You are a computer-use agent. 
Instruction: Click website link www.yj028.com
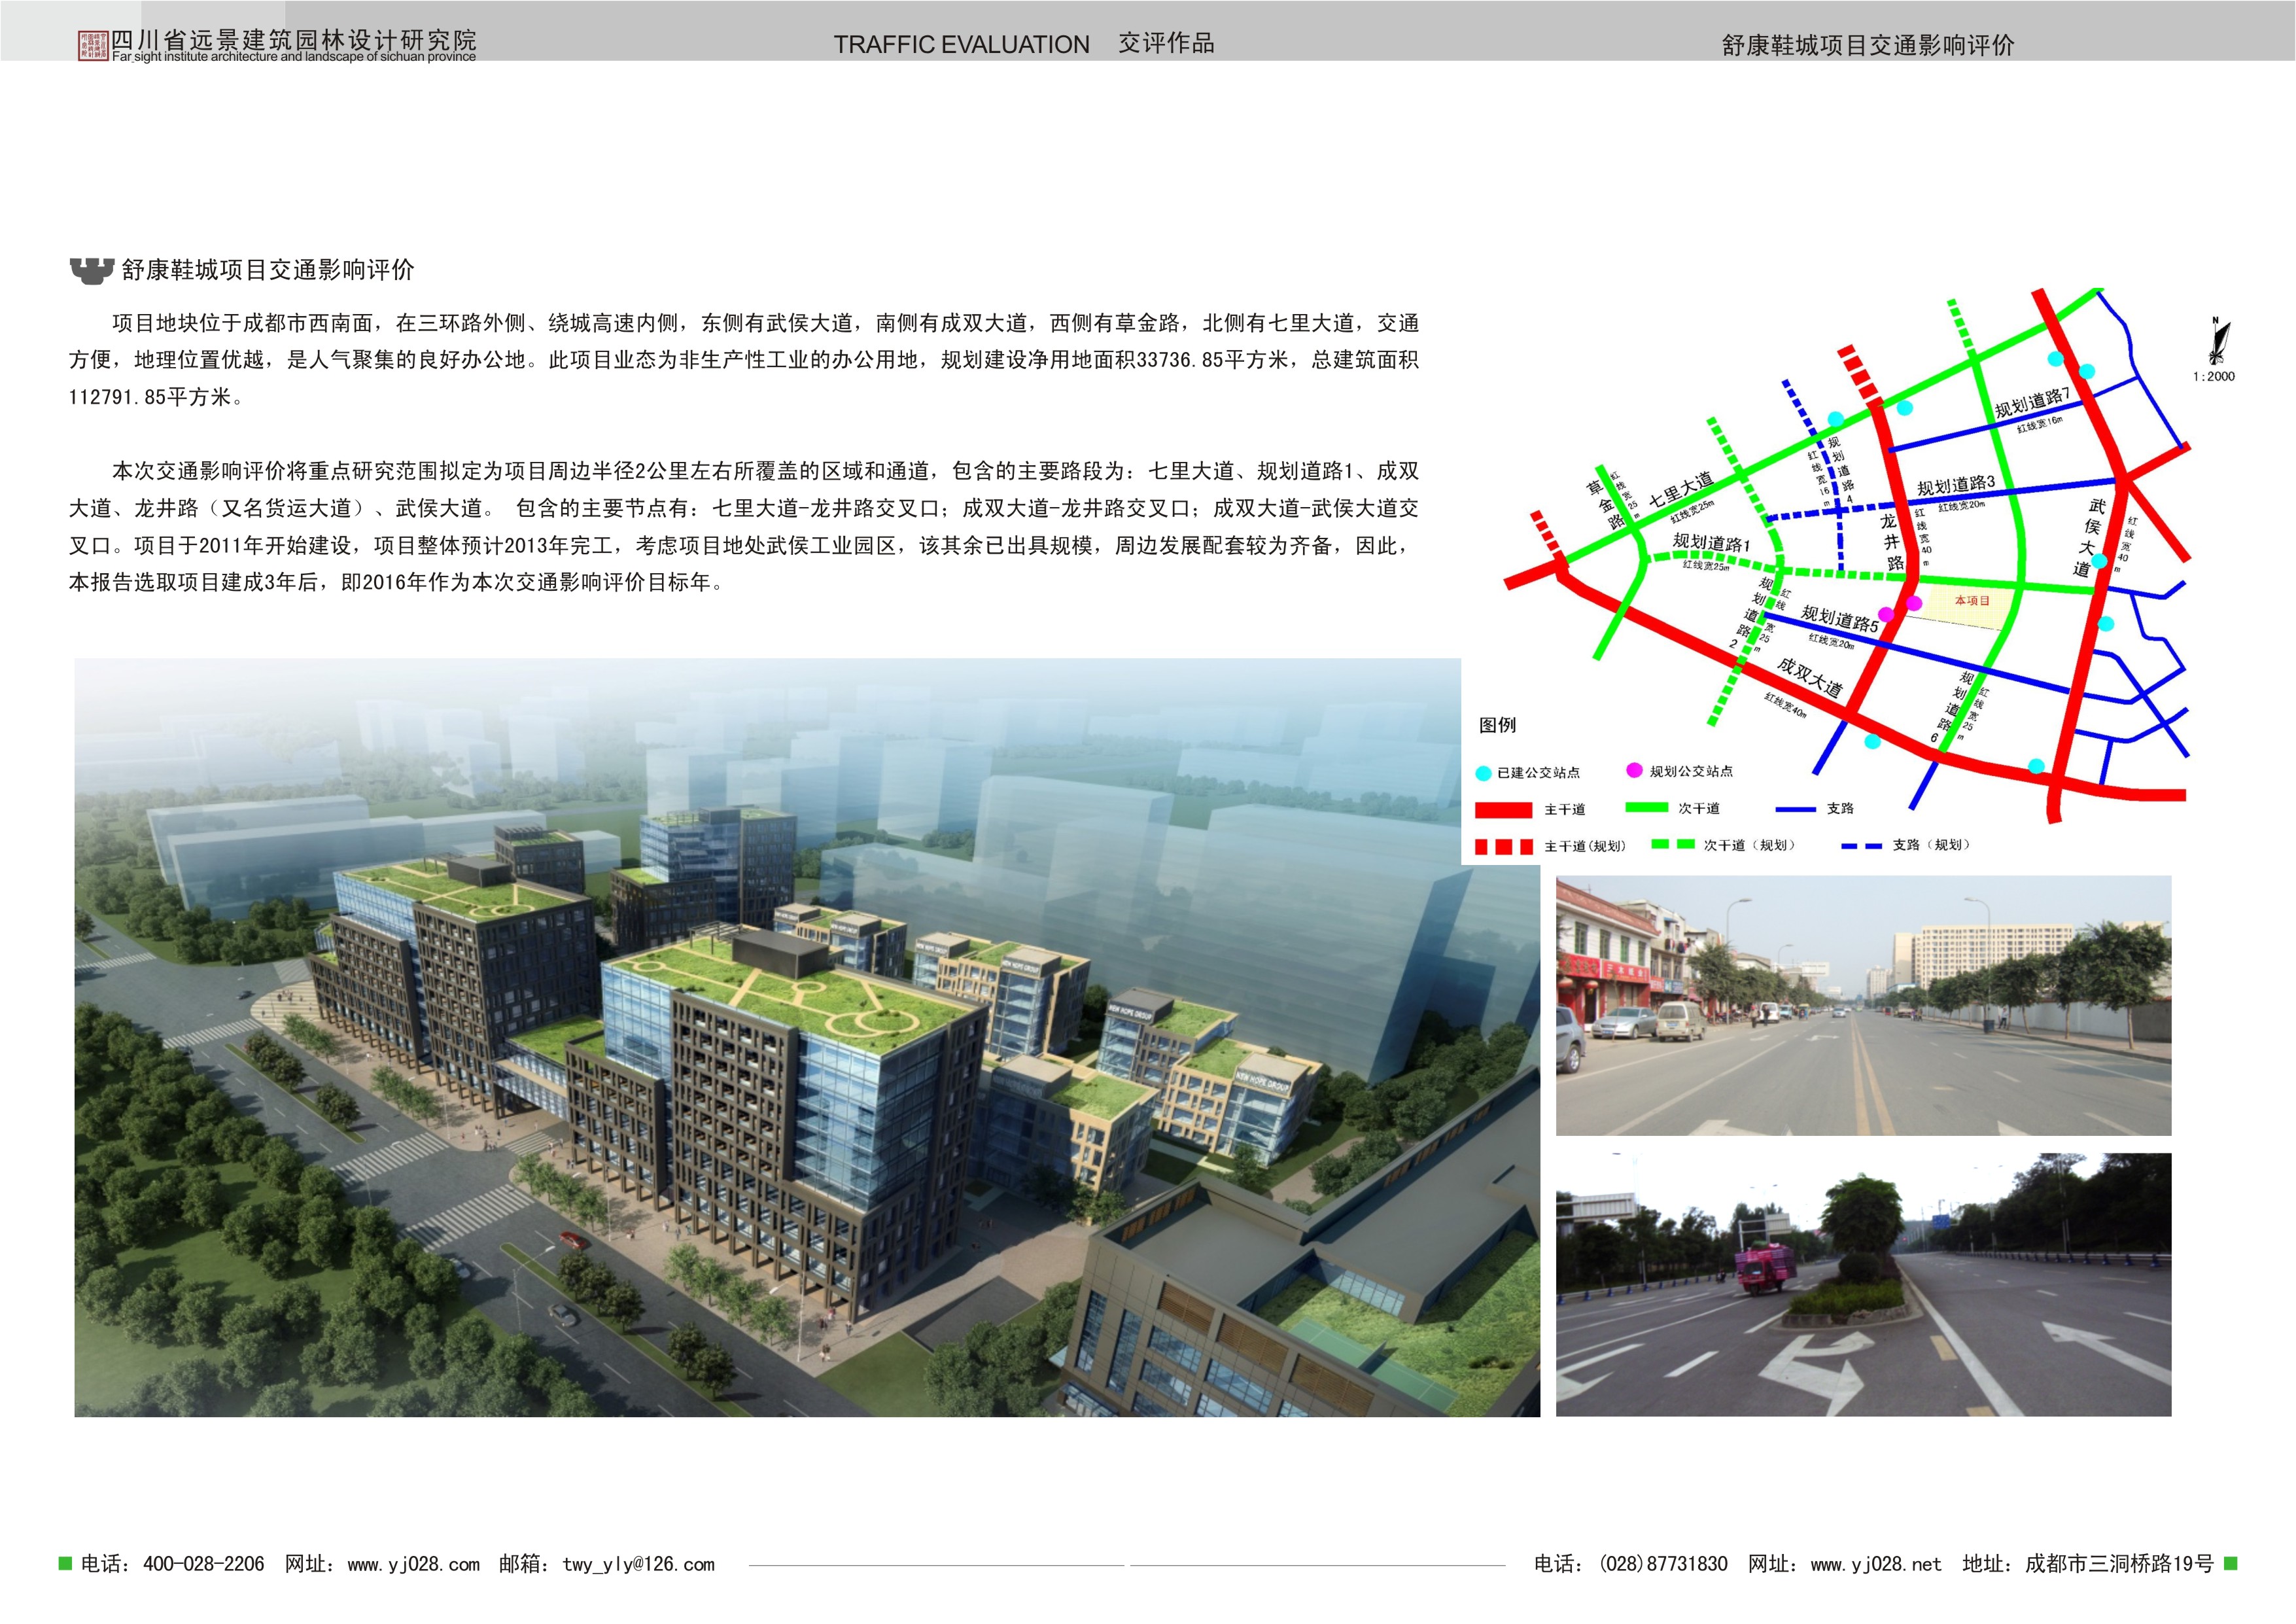coord(413,1564)
